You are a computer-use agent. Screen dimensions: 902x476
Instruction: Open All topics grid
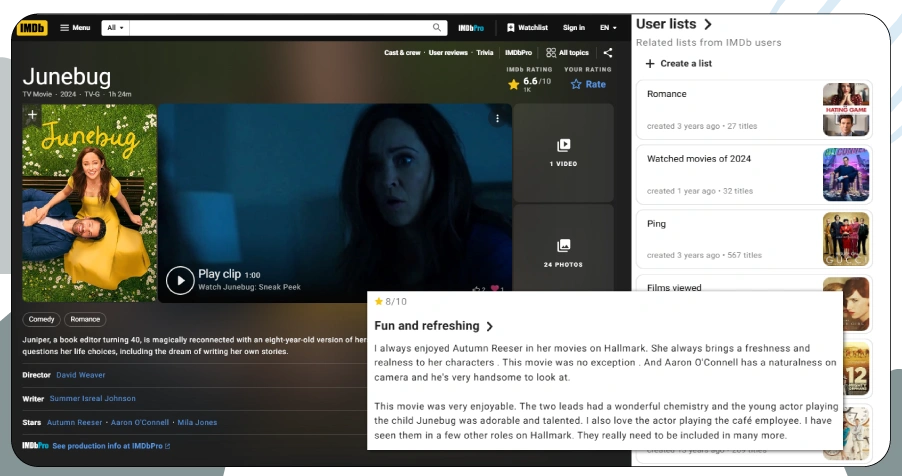(x=567, y=52)
